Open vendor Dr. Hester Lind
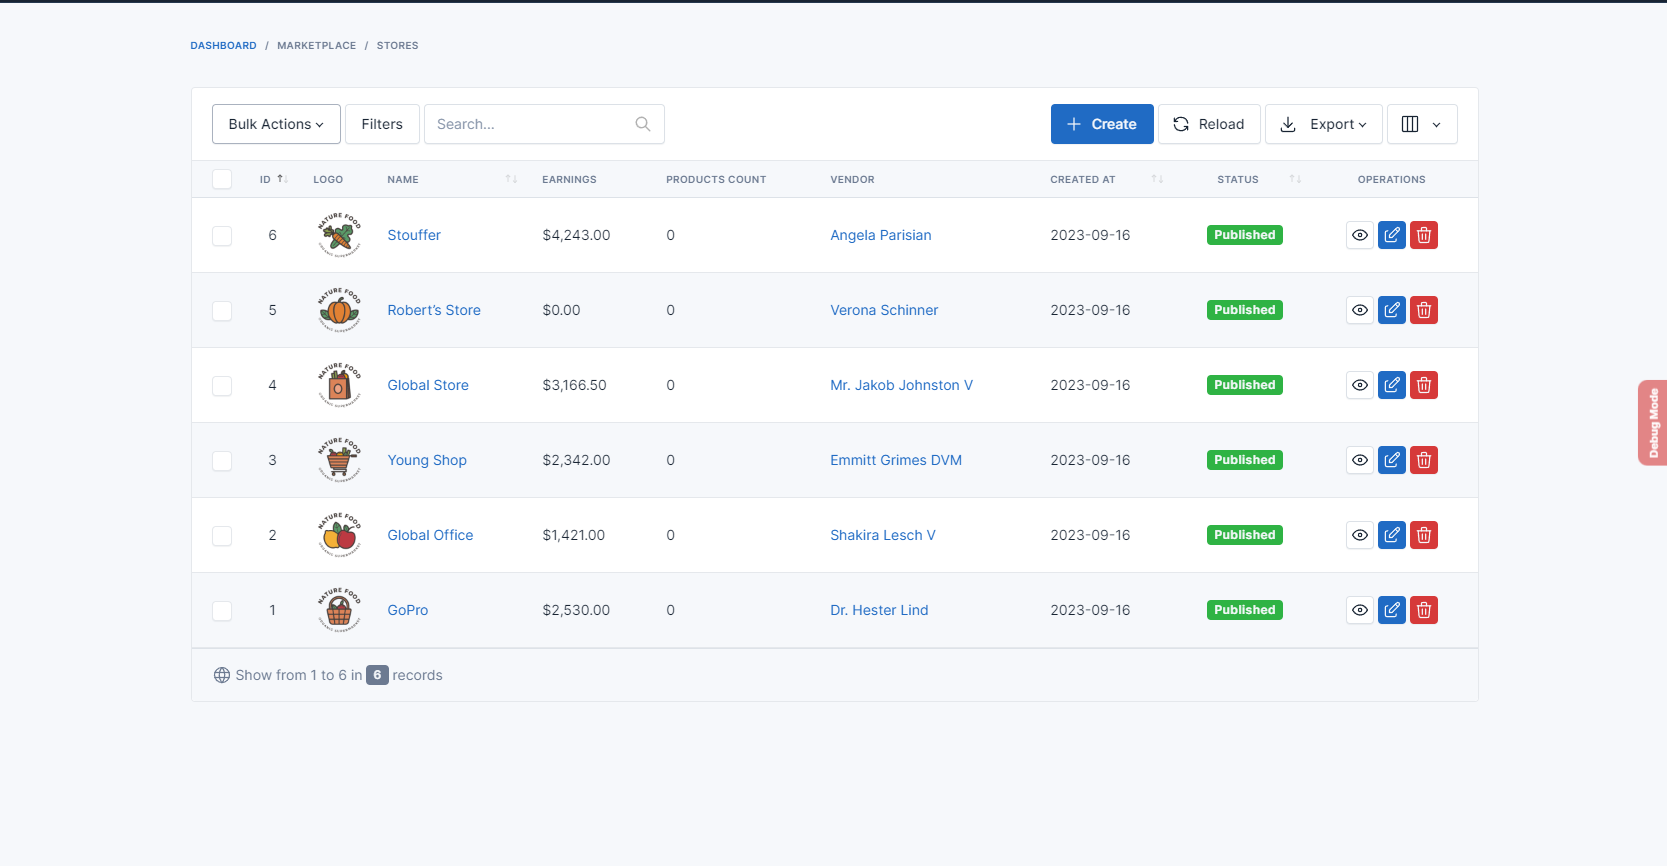1667x866 pixels. click(x=879, y=610)
